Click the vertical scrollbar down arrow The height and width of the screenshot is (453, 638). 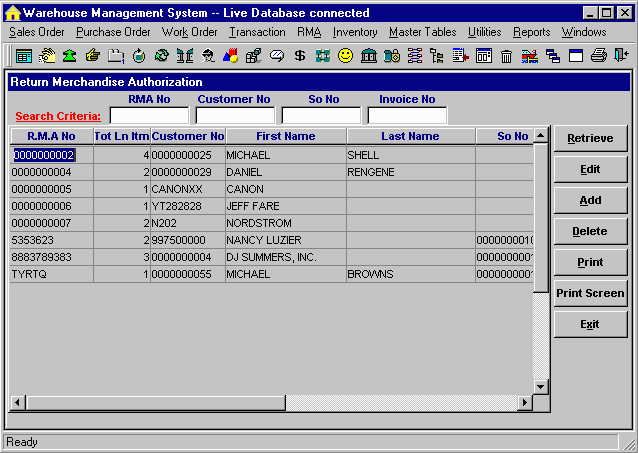(541, 386)
